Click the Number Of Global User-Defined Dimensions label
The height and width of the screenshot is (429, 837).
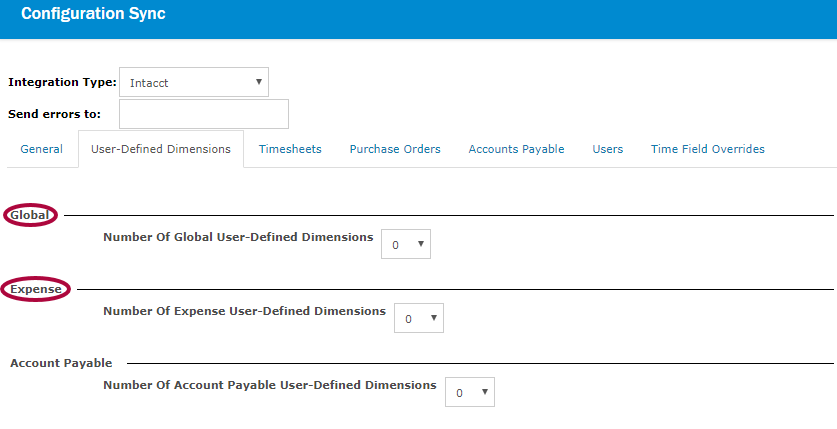tap(238, 237)
